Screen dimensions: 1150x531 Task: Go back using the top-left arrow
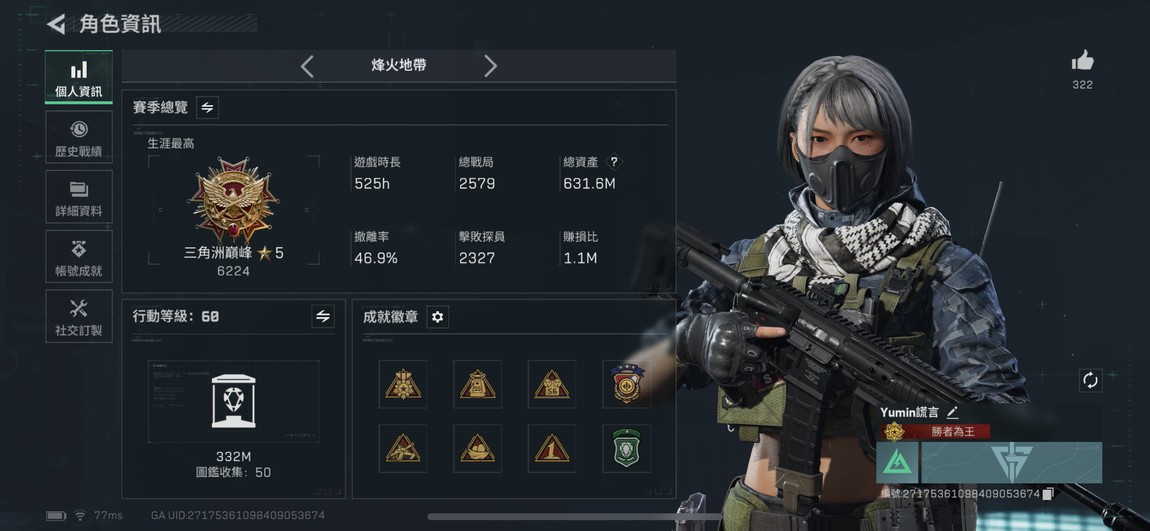click(56, 23)
